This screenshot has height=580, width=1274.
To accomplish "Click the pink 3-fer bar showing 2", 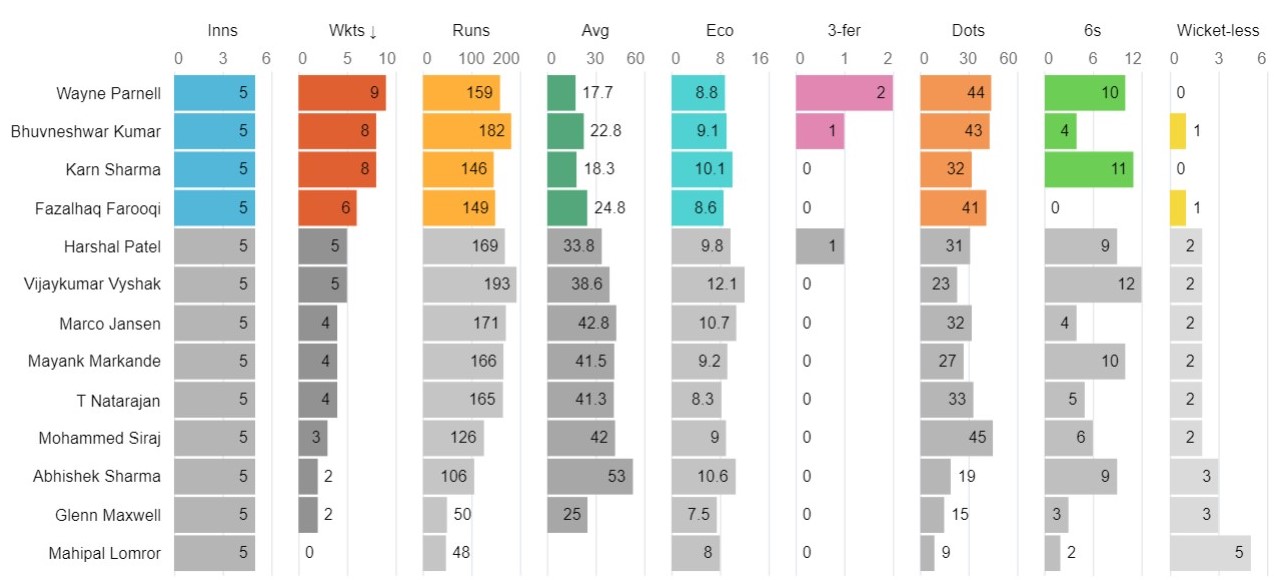I will pos(844,94).
